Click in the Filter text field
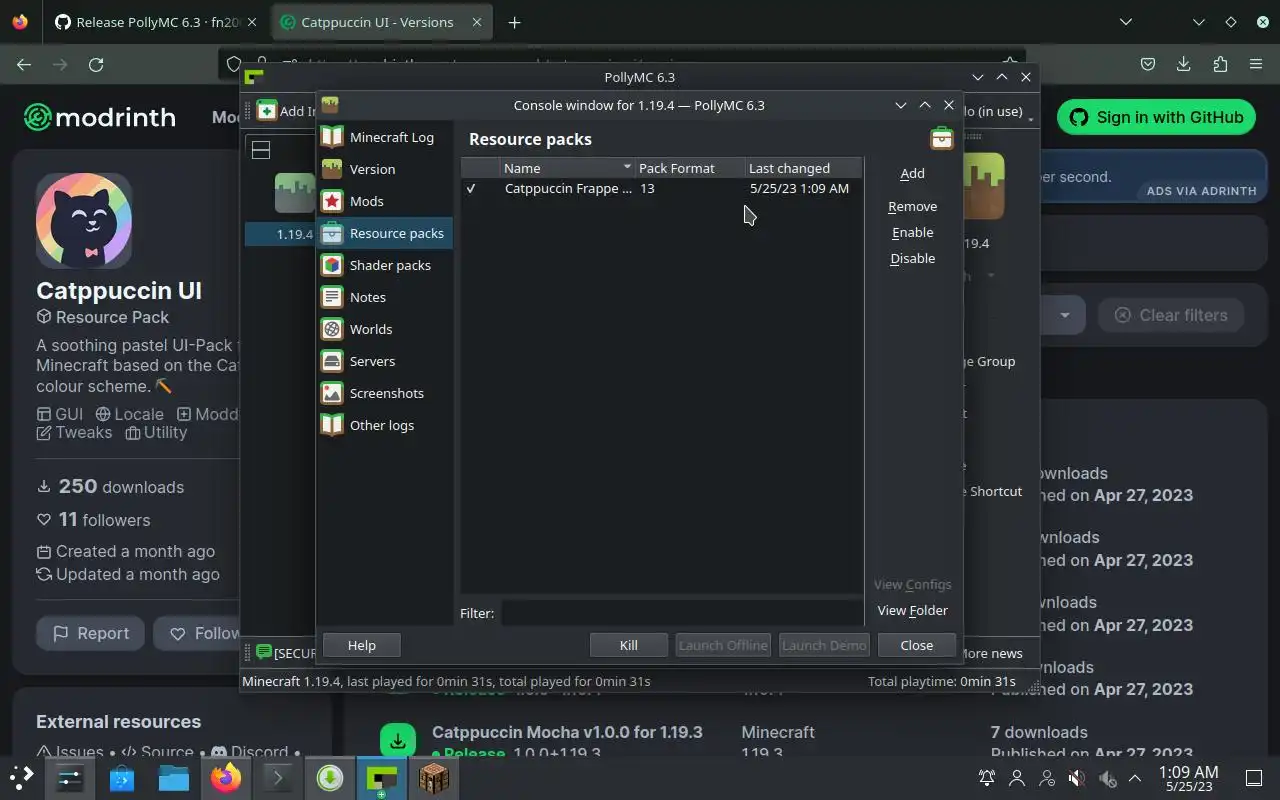1280x800 pixels. point(682,613)
